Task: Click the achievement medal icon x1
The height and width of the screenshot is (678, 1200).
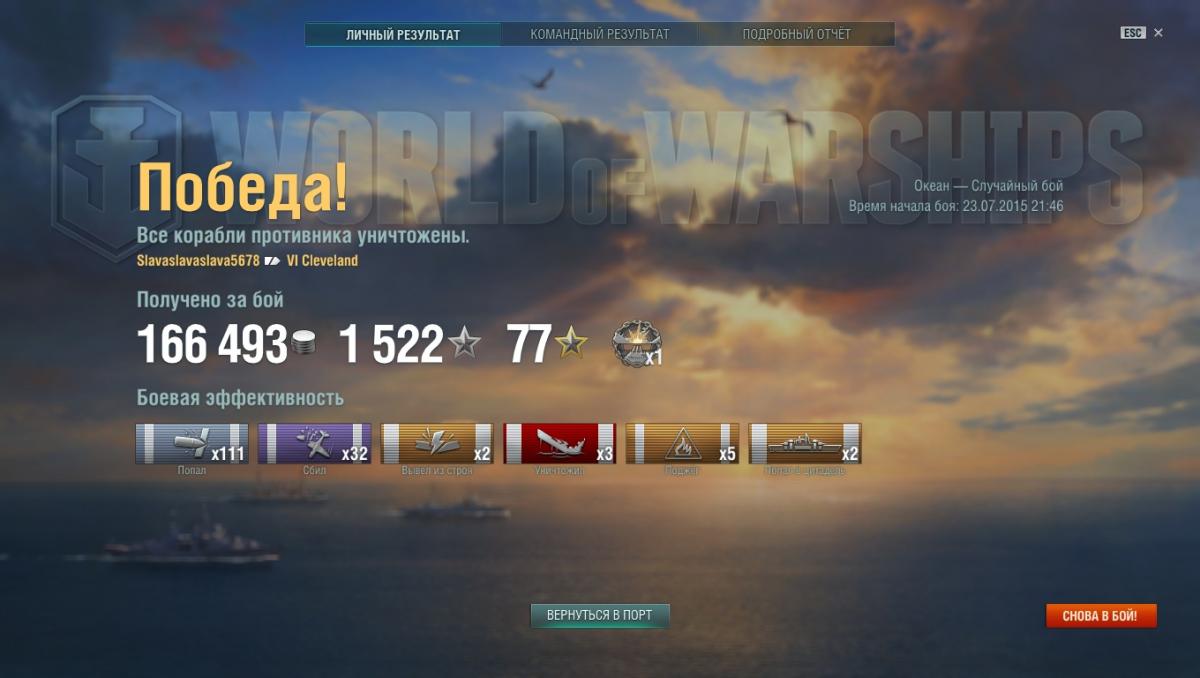Action: coord(633,343)
